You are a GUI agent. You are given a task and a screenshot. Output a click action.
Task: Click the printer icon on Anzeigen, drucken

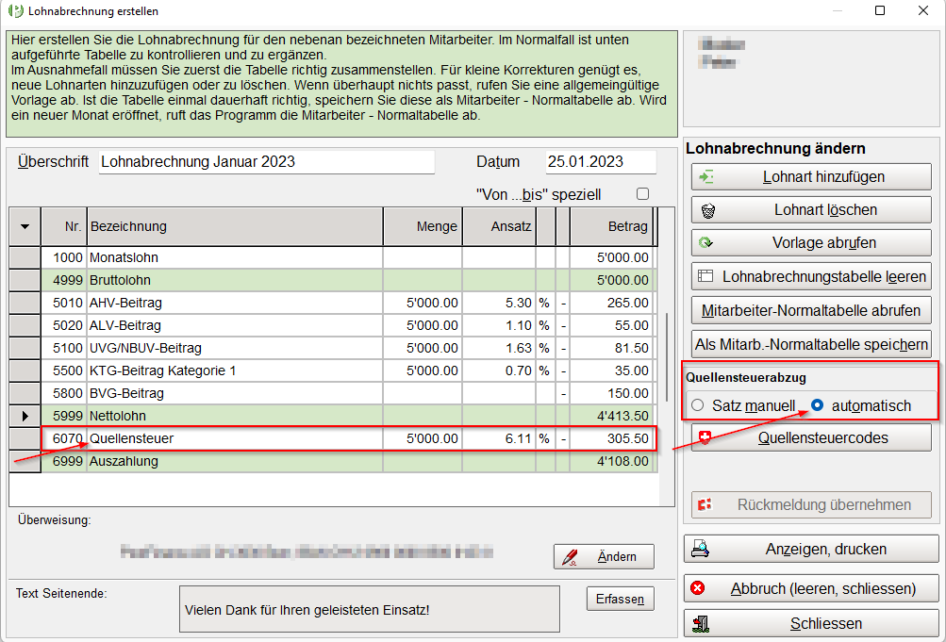[700, 548]
